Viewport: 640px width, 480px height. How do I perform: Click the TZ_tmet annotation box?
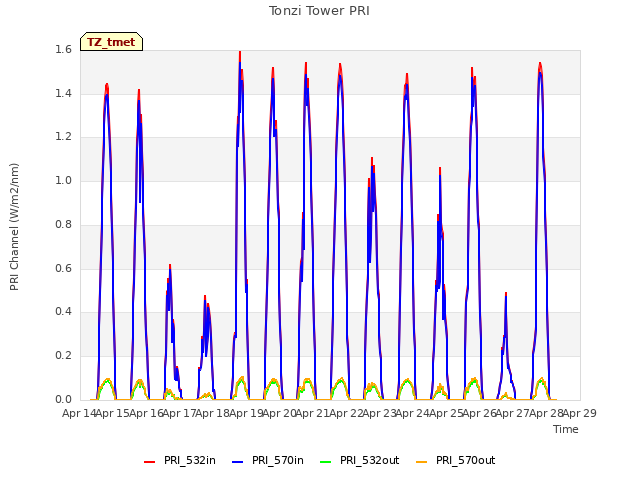pyautogui.click(x=111, y=42)
